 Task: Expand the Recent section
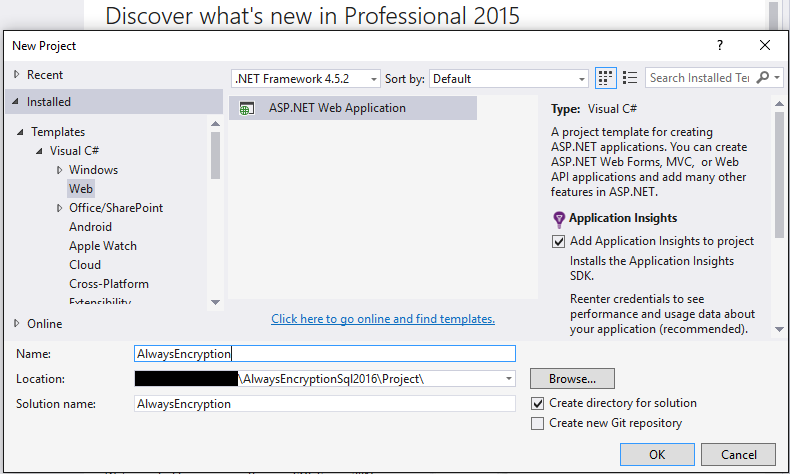pos(17,75)
